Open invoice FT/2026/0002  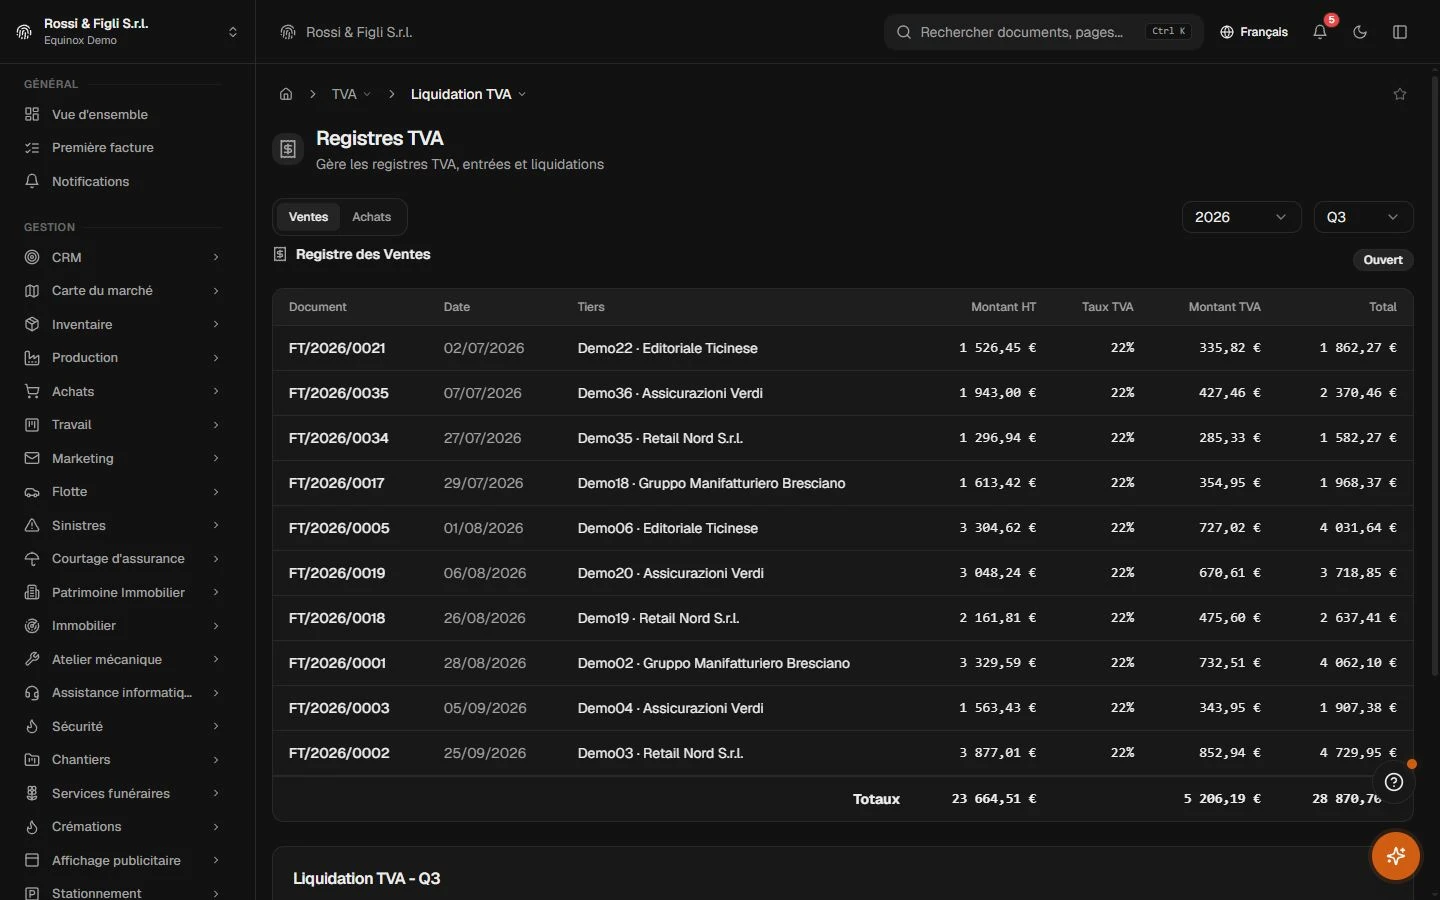(x=339, y=753)
